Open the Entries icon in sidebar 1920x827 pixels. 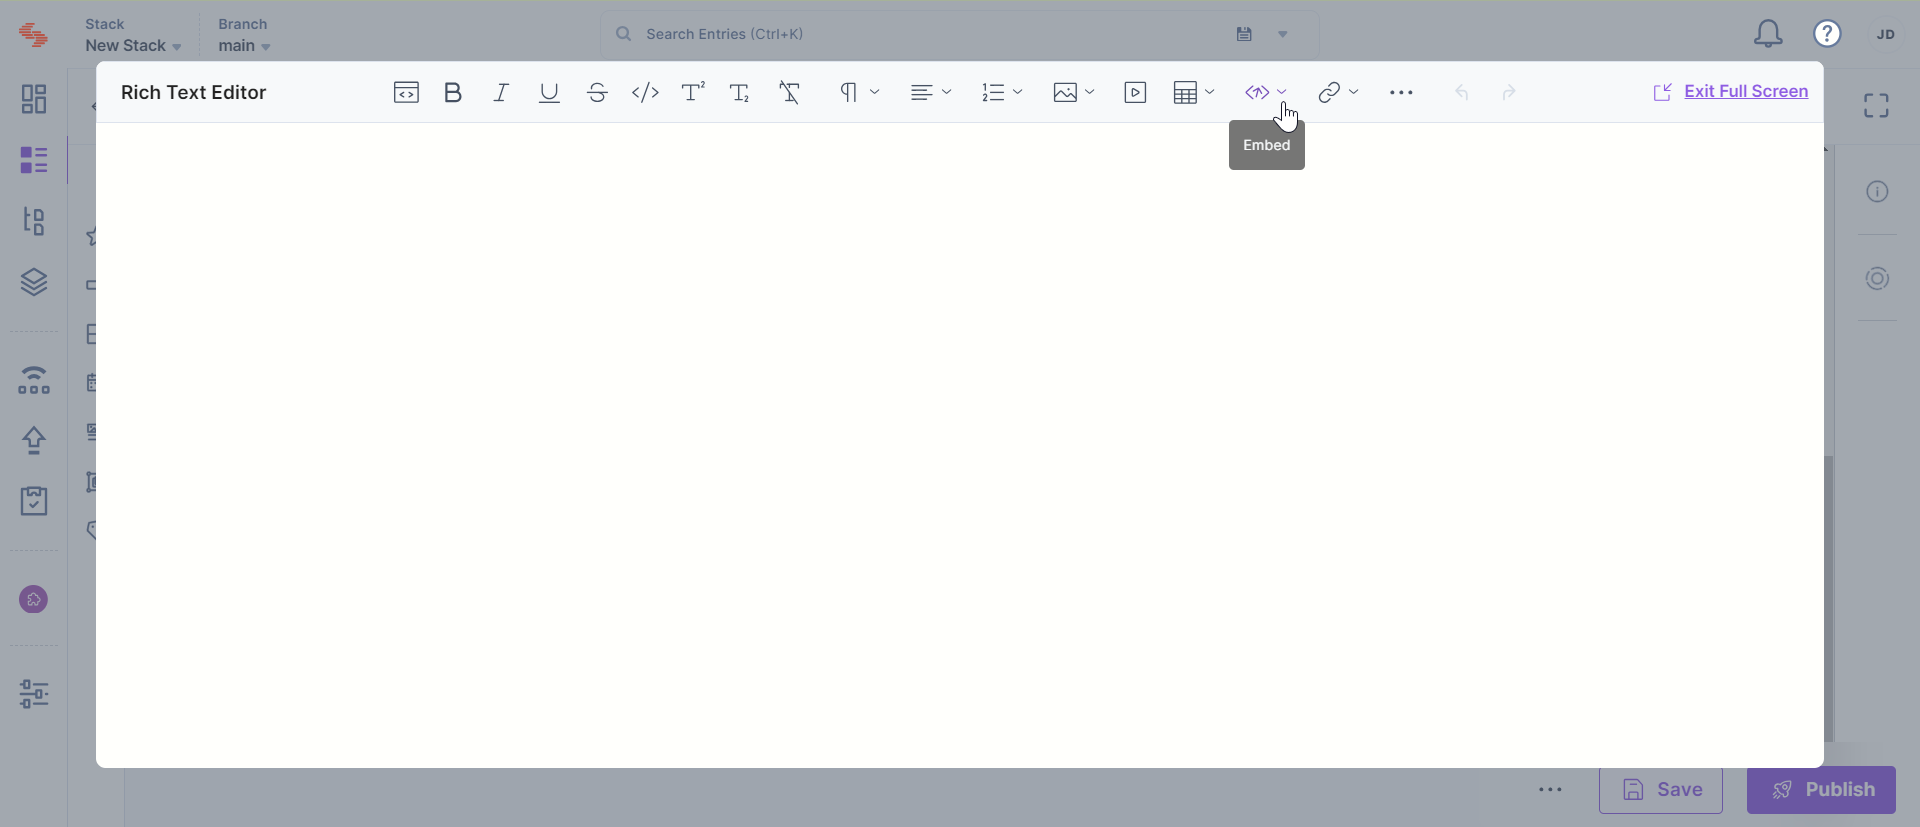tap(34, 160)
